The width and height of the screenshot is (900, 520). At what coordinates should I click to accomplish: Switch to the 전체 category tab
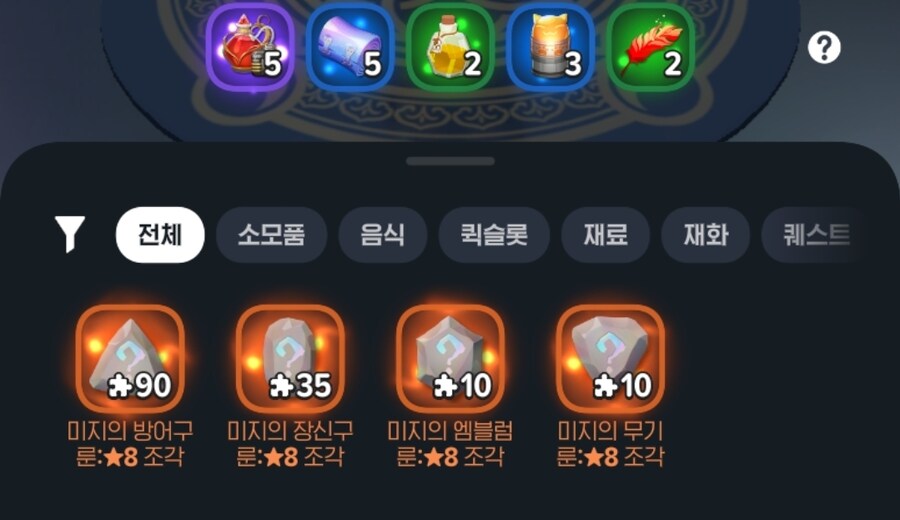click(160, 235)
